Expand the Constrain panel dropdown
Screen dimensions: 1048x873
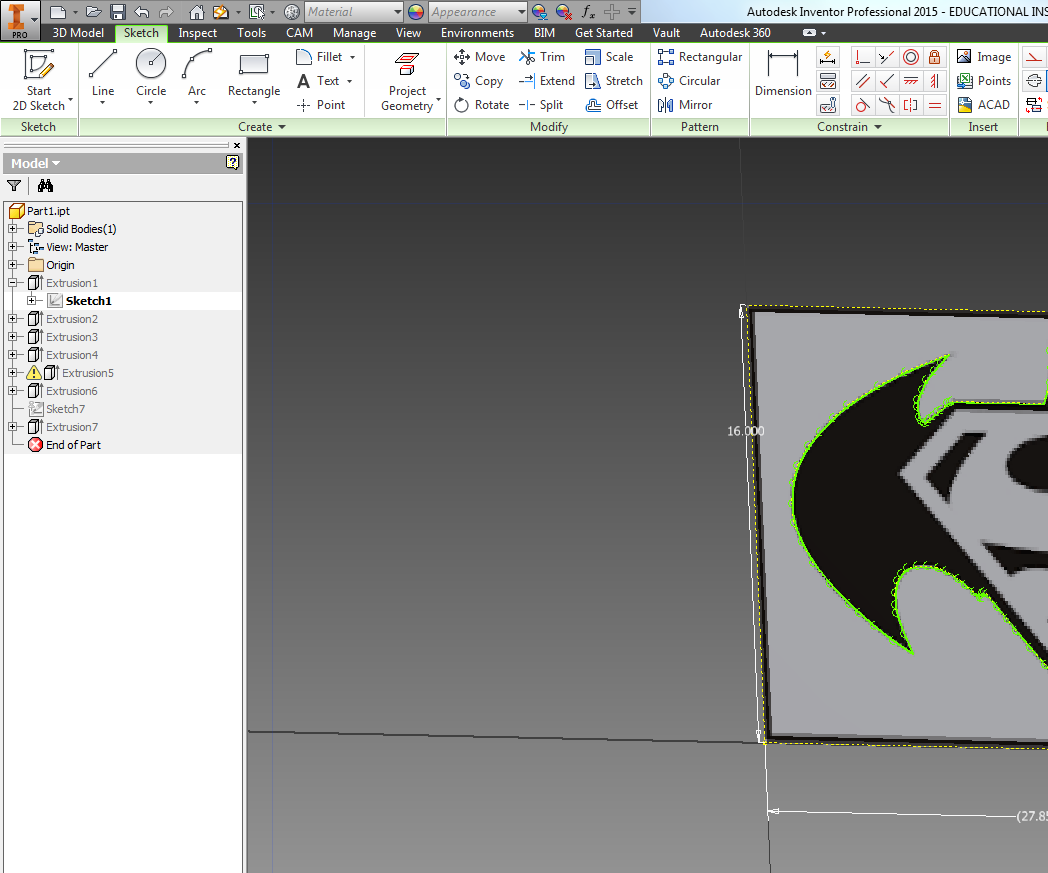click(x=849, y=126)
